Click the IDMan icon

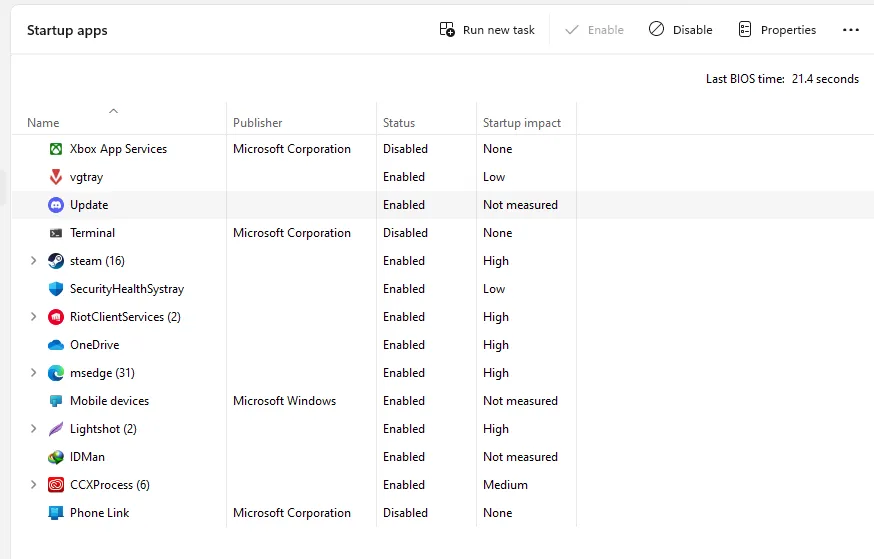pos(56,457)
